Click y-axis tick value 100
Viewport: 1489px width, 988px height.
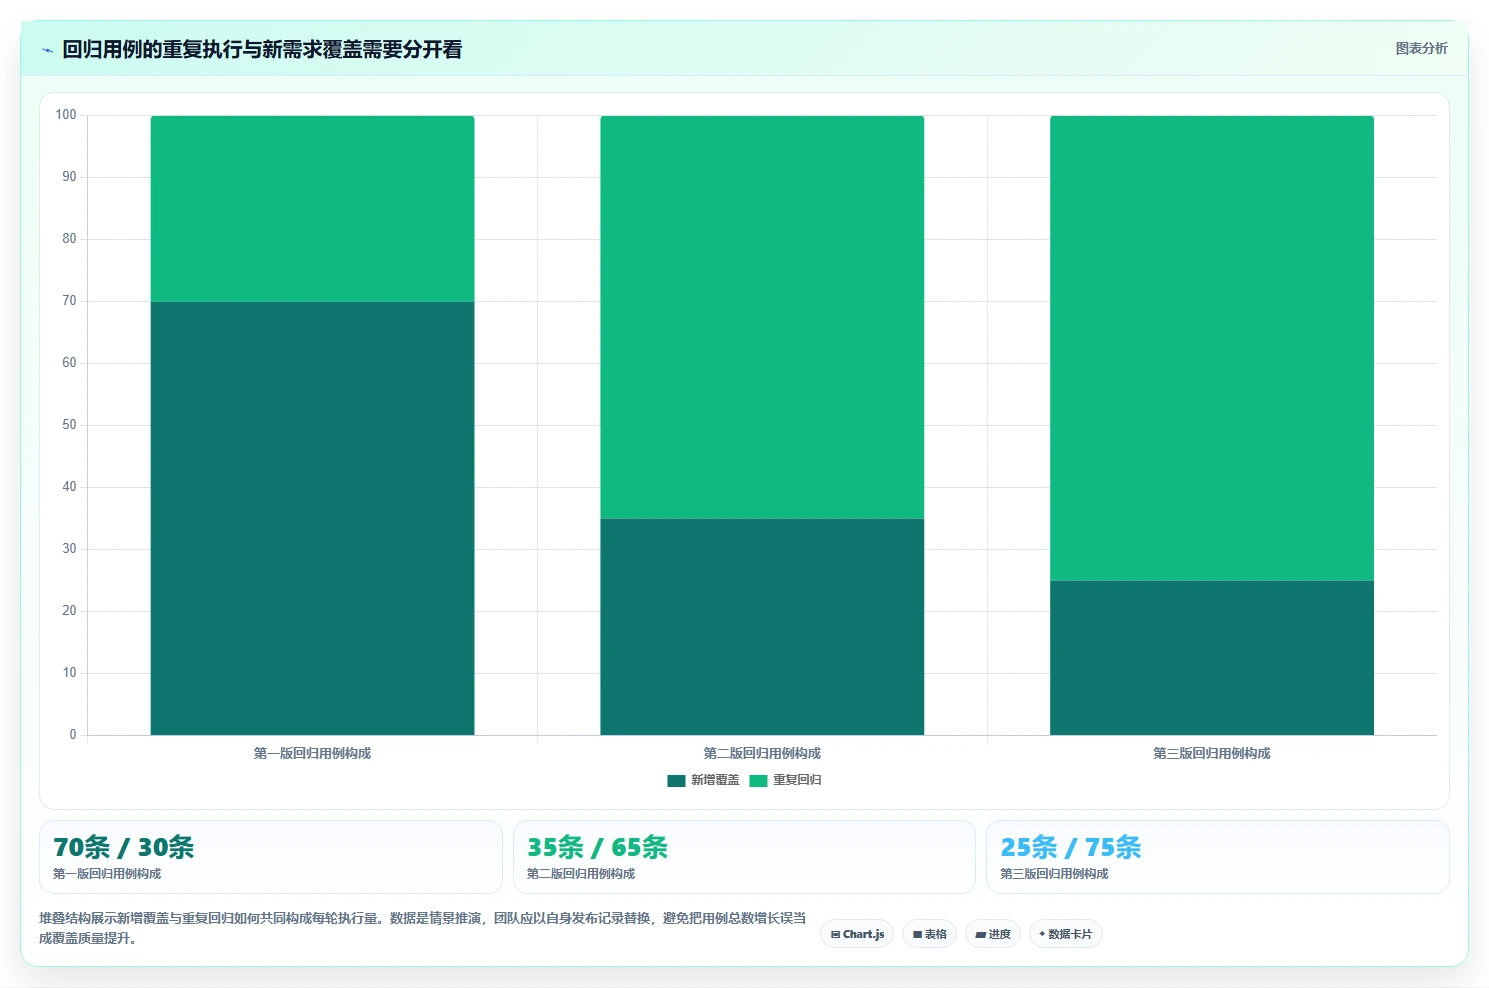[x=66, y=115]
